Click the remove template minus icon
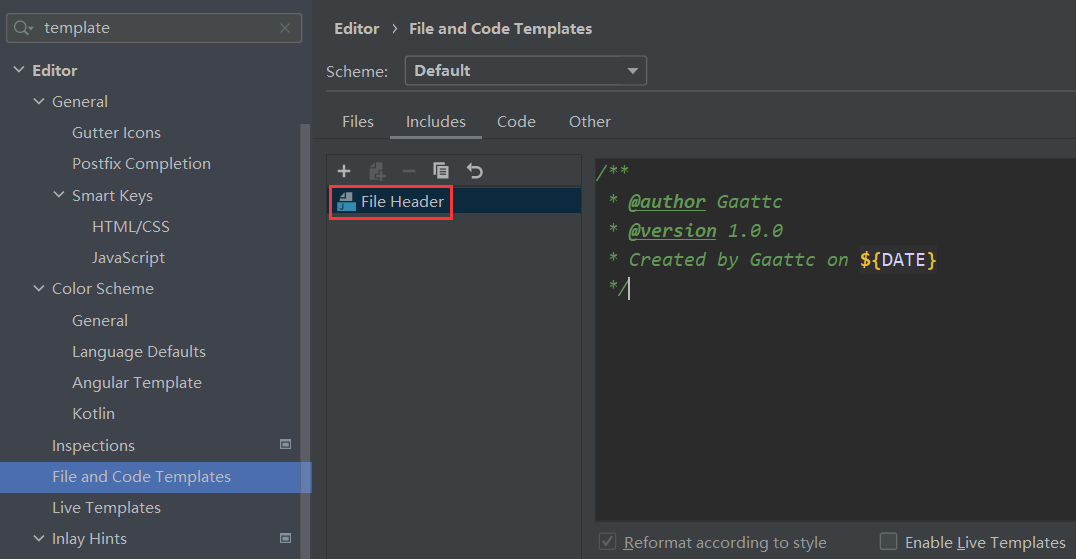 [408, 171]
